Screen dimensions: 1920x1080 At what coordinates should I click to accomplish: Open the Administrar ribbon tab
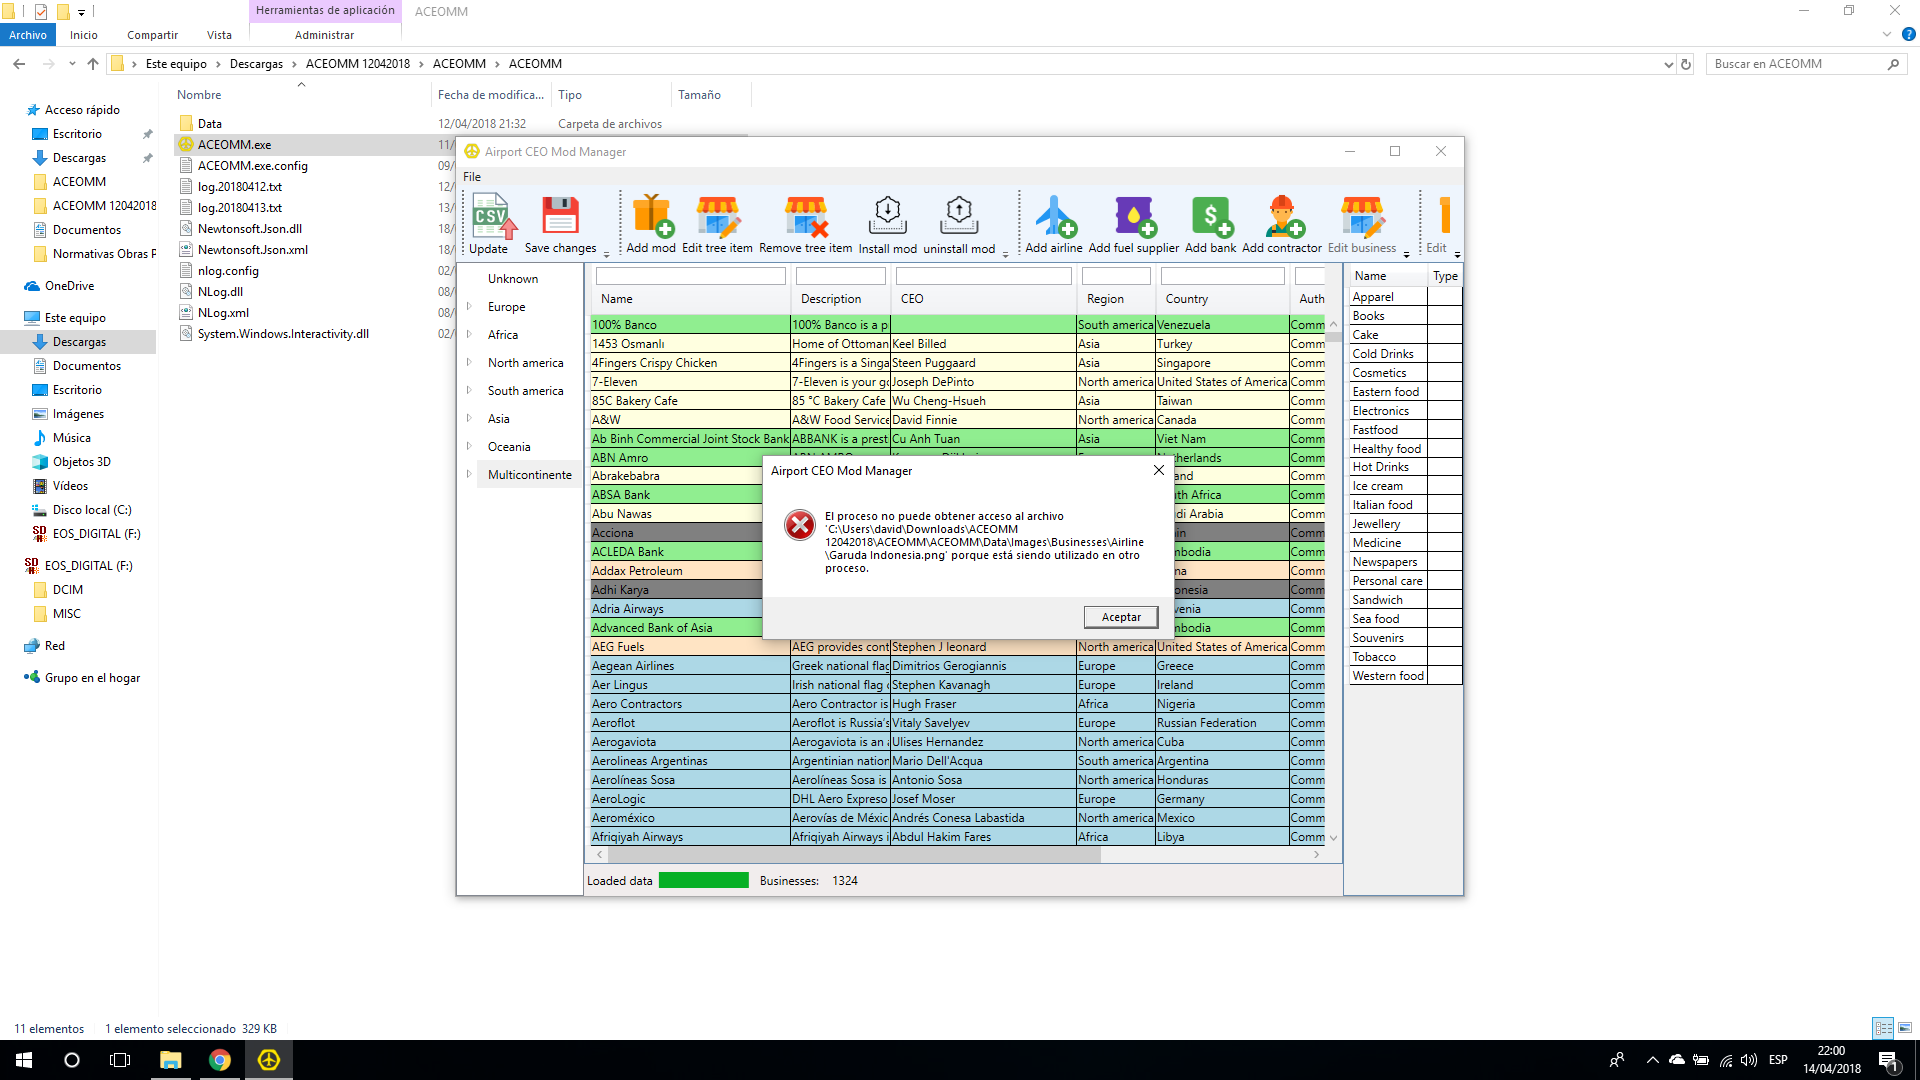click(x=324, y=35)
